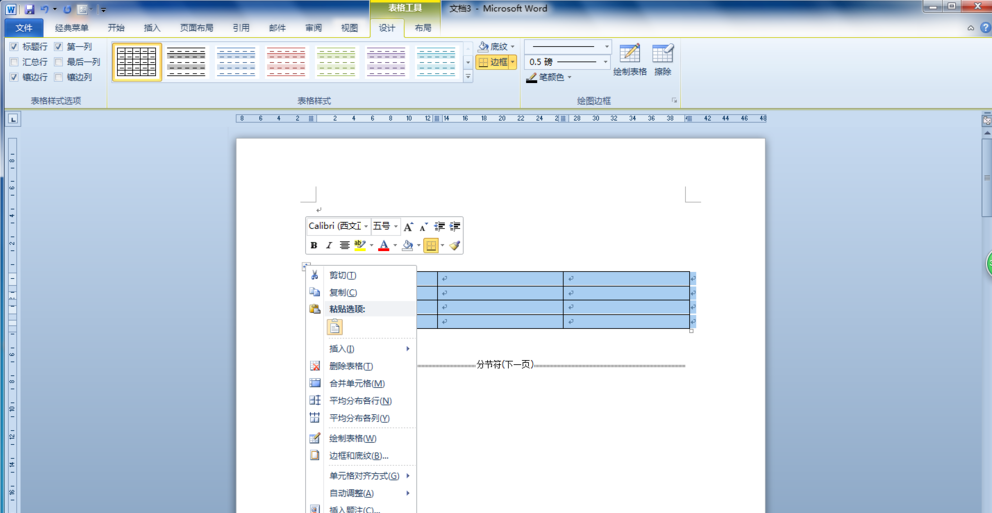The image size is (992, 513).
Task: Click the Grow Font icon in mini toolbar
Action: point(408,226)
